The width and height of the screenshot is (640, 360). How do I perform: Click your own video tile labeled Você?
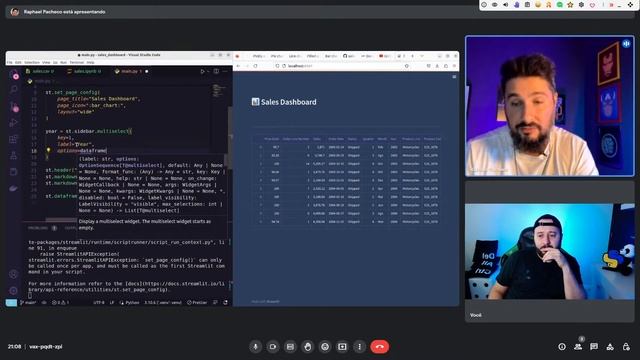550,251
